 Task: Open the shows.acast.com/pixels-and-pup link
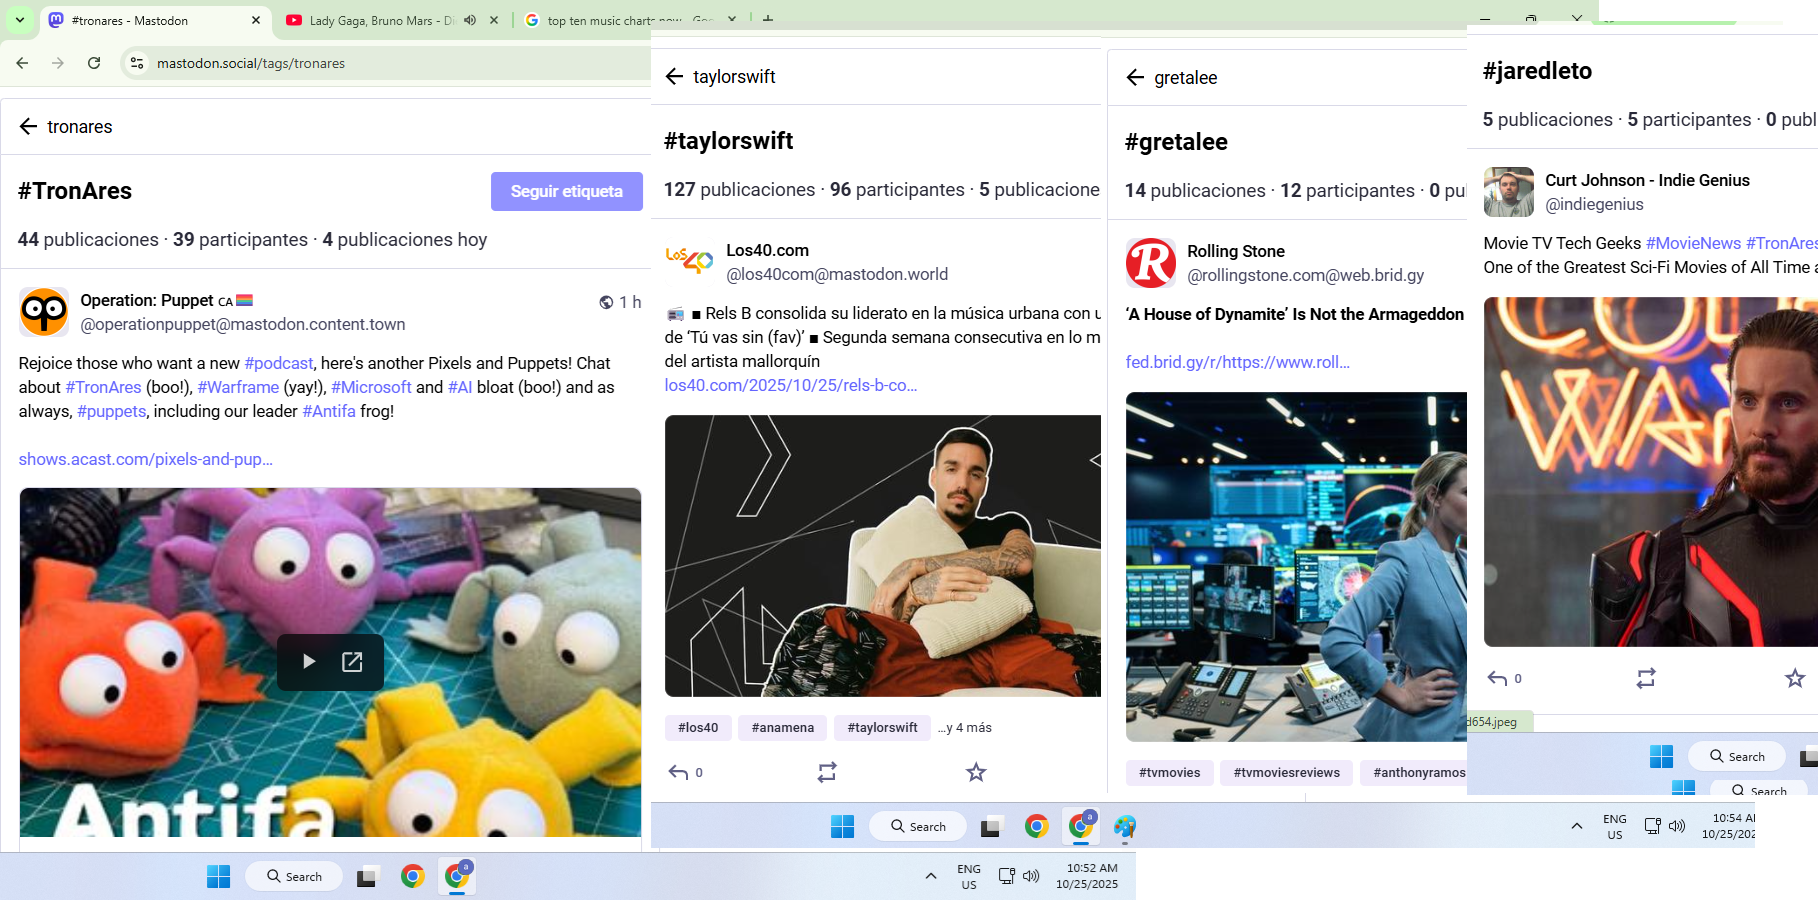(146, 459)
